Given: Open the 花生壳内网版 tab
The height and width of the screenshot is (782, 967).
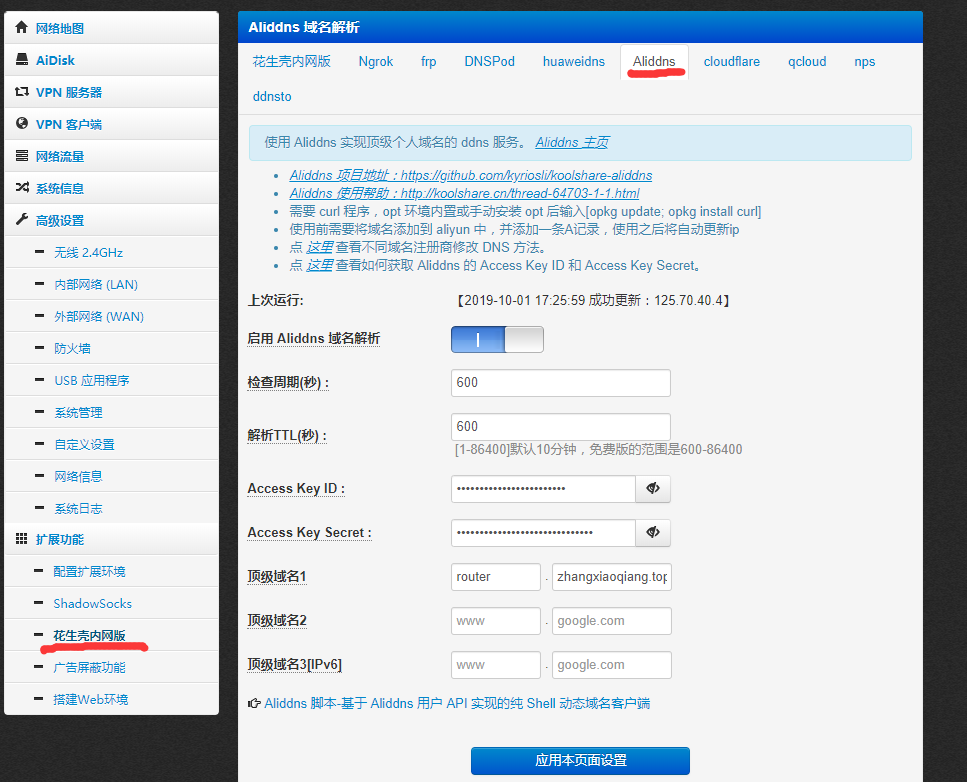Looking at the screenshot, I should click(x=292, y=61).
